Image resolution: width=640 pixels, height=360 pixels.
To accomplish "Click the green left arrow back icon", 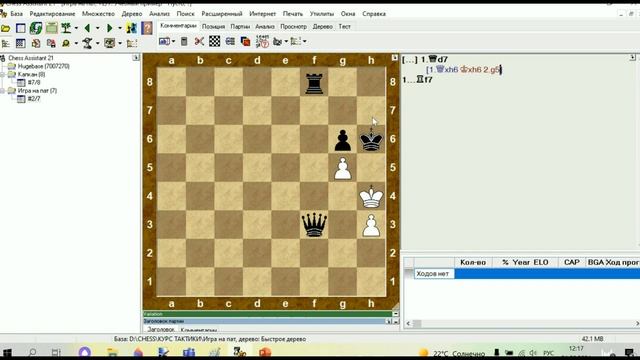I will [x=87, y=28].
